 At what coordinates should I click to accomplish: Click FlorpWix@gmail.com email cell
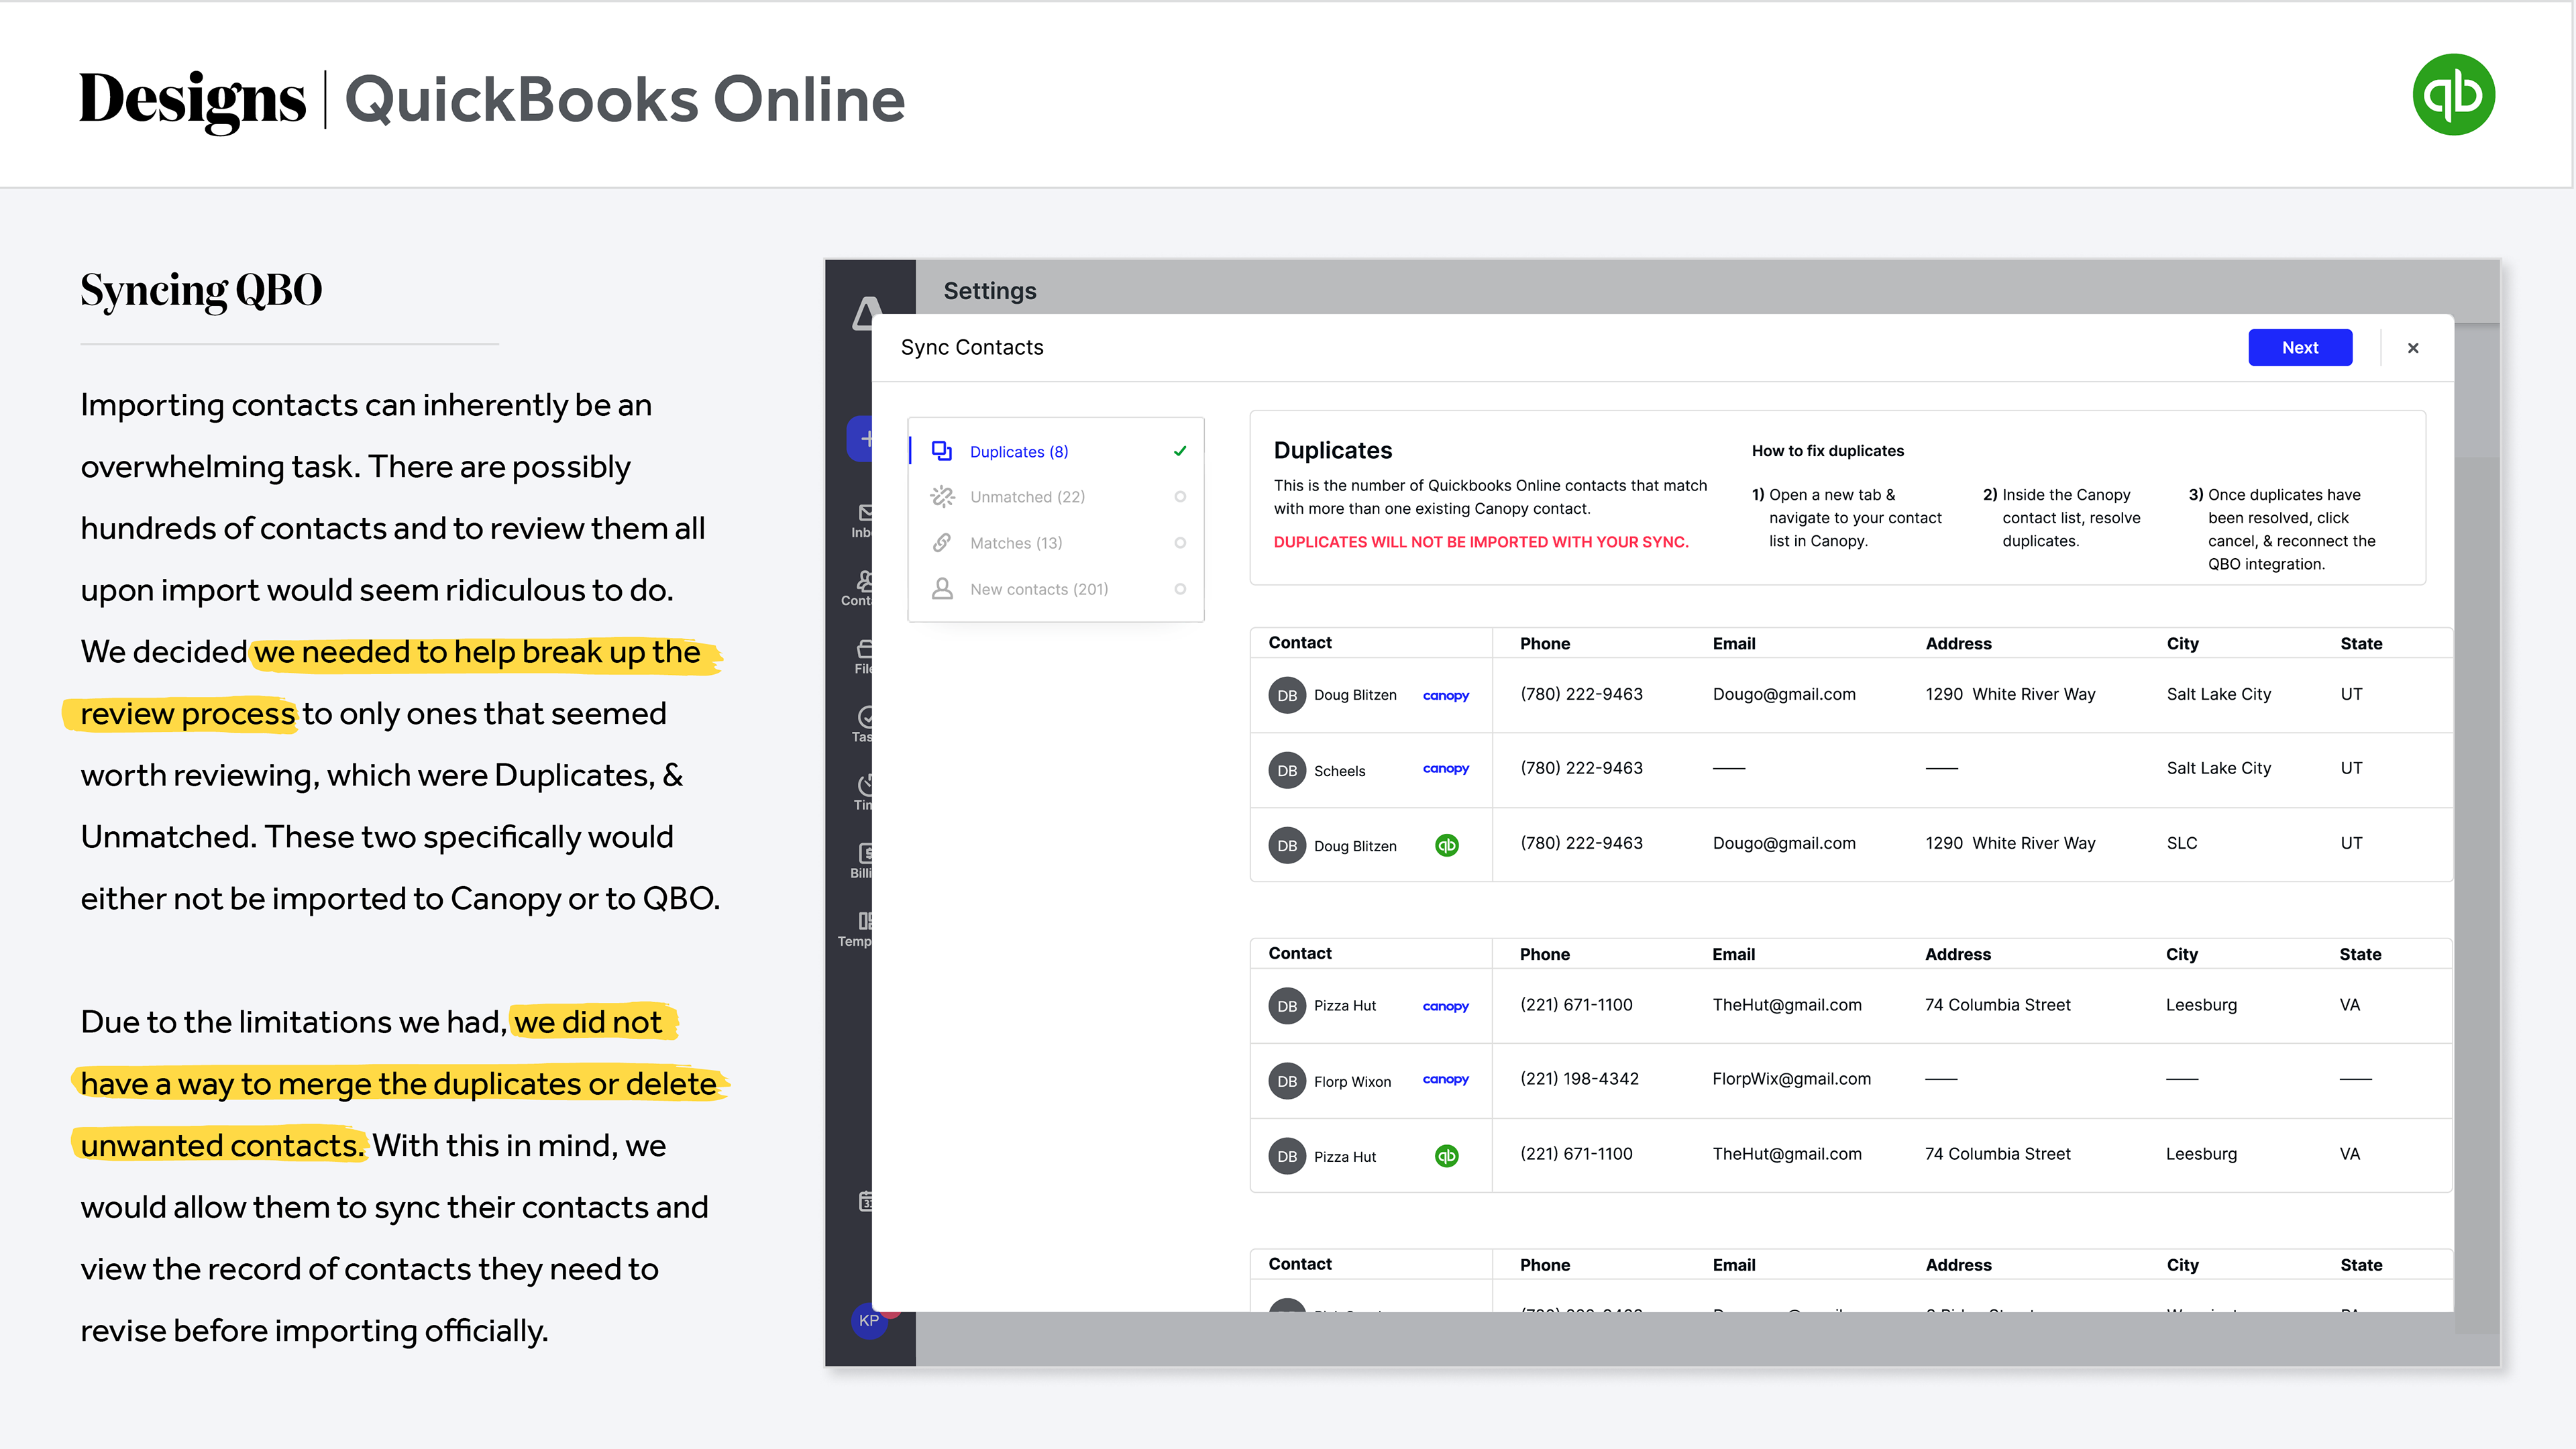(1791, 1079)
